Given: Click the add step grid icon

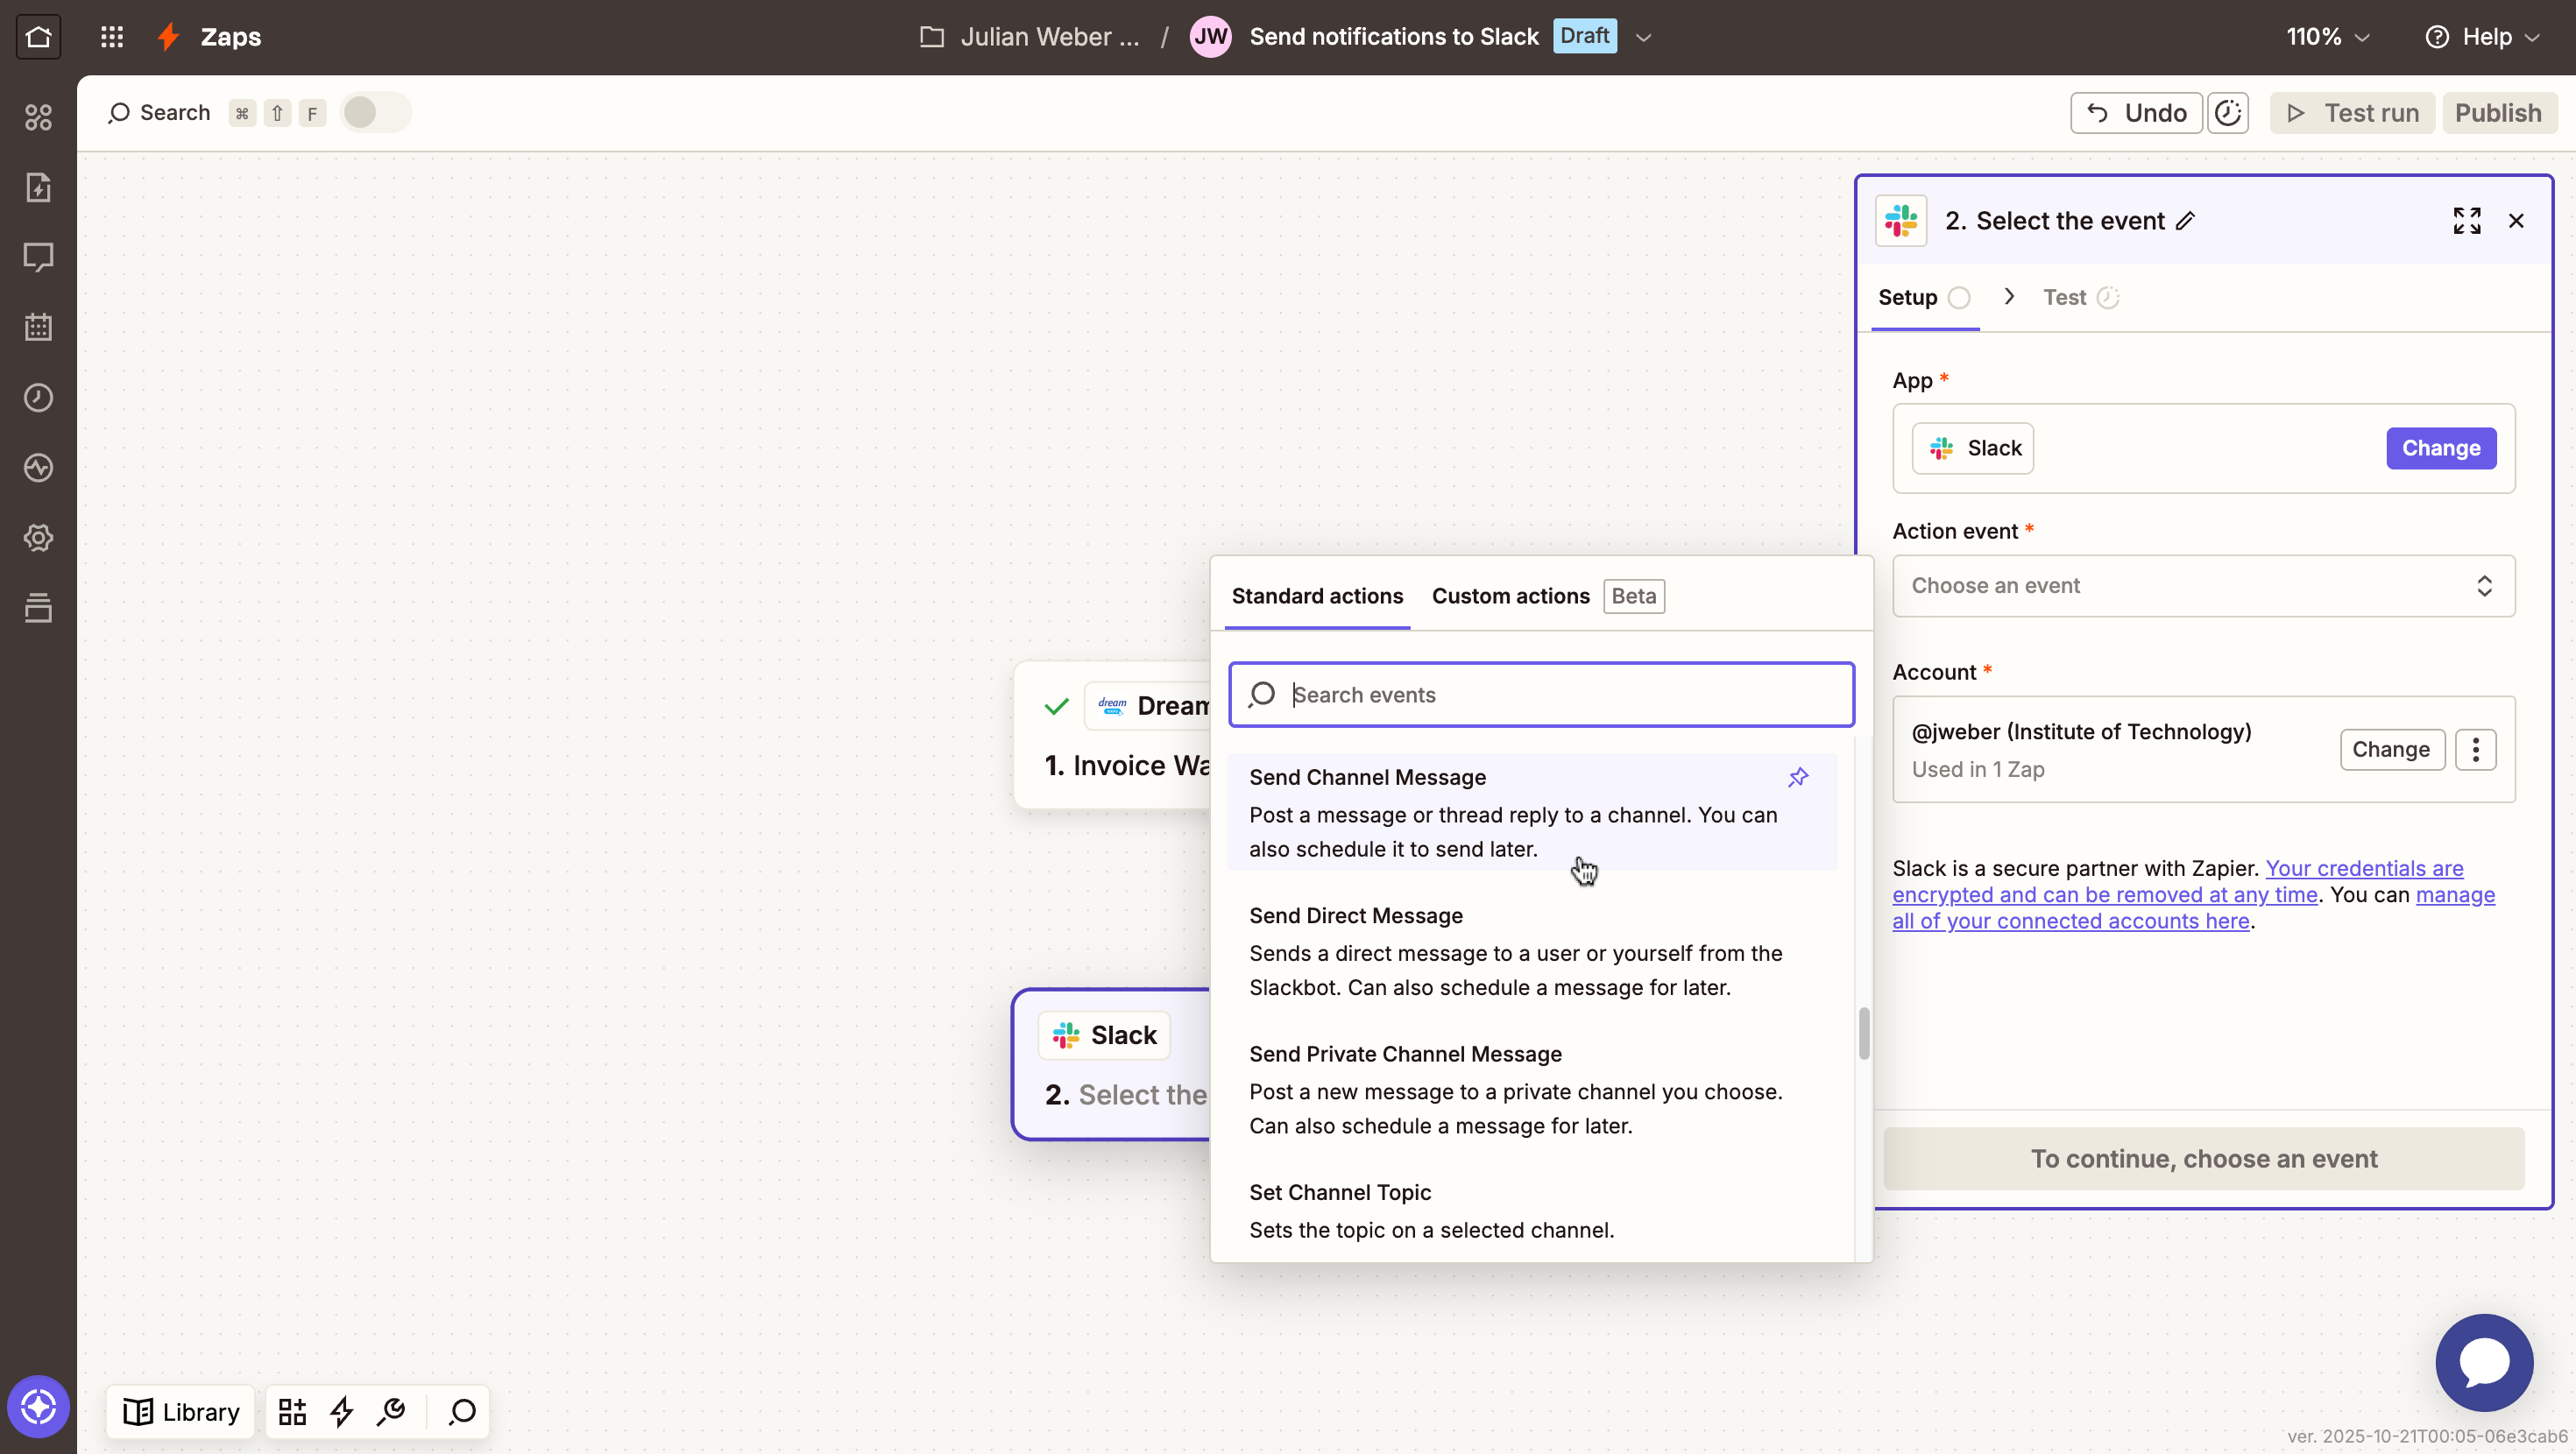Looking at the screenshot, I should pyautogui.click(x=292, y=1411).
